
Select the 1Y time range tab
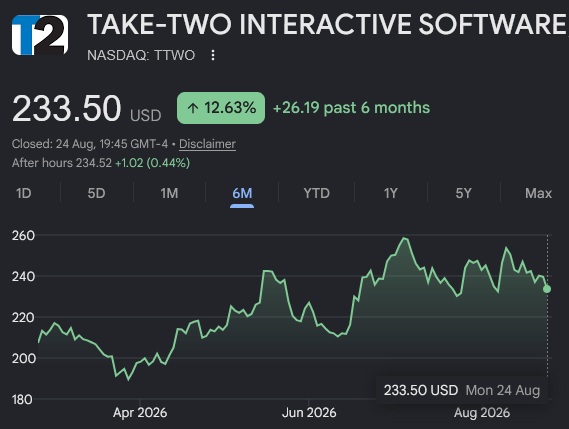point(391,193)
